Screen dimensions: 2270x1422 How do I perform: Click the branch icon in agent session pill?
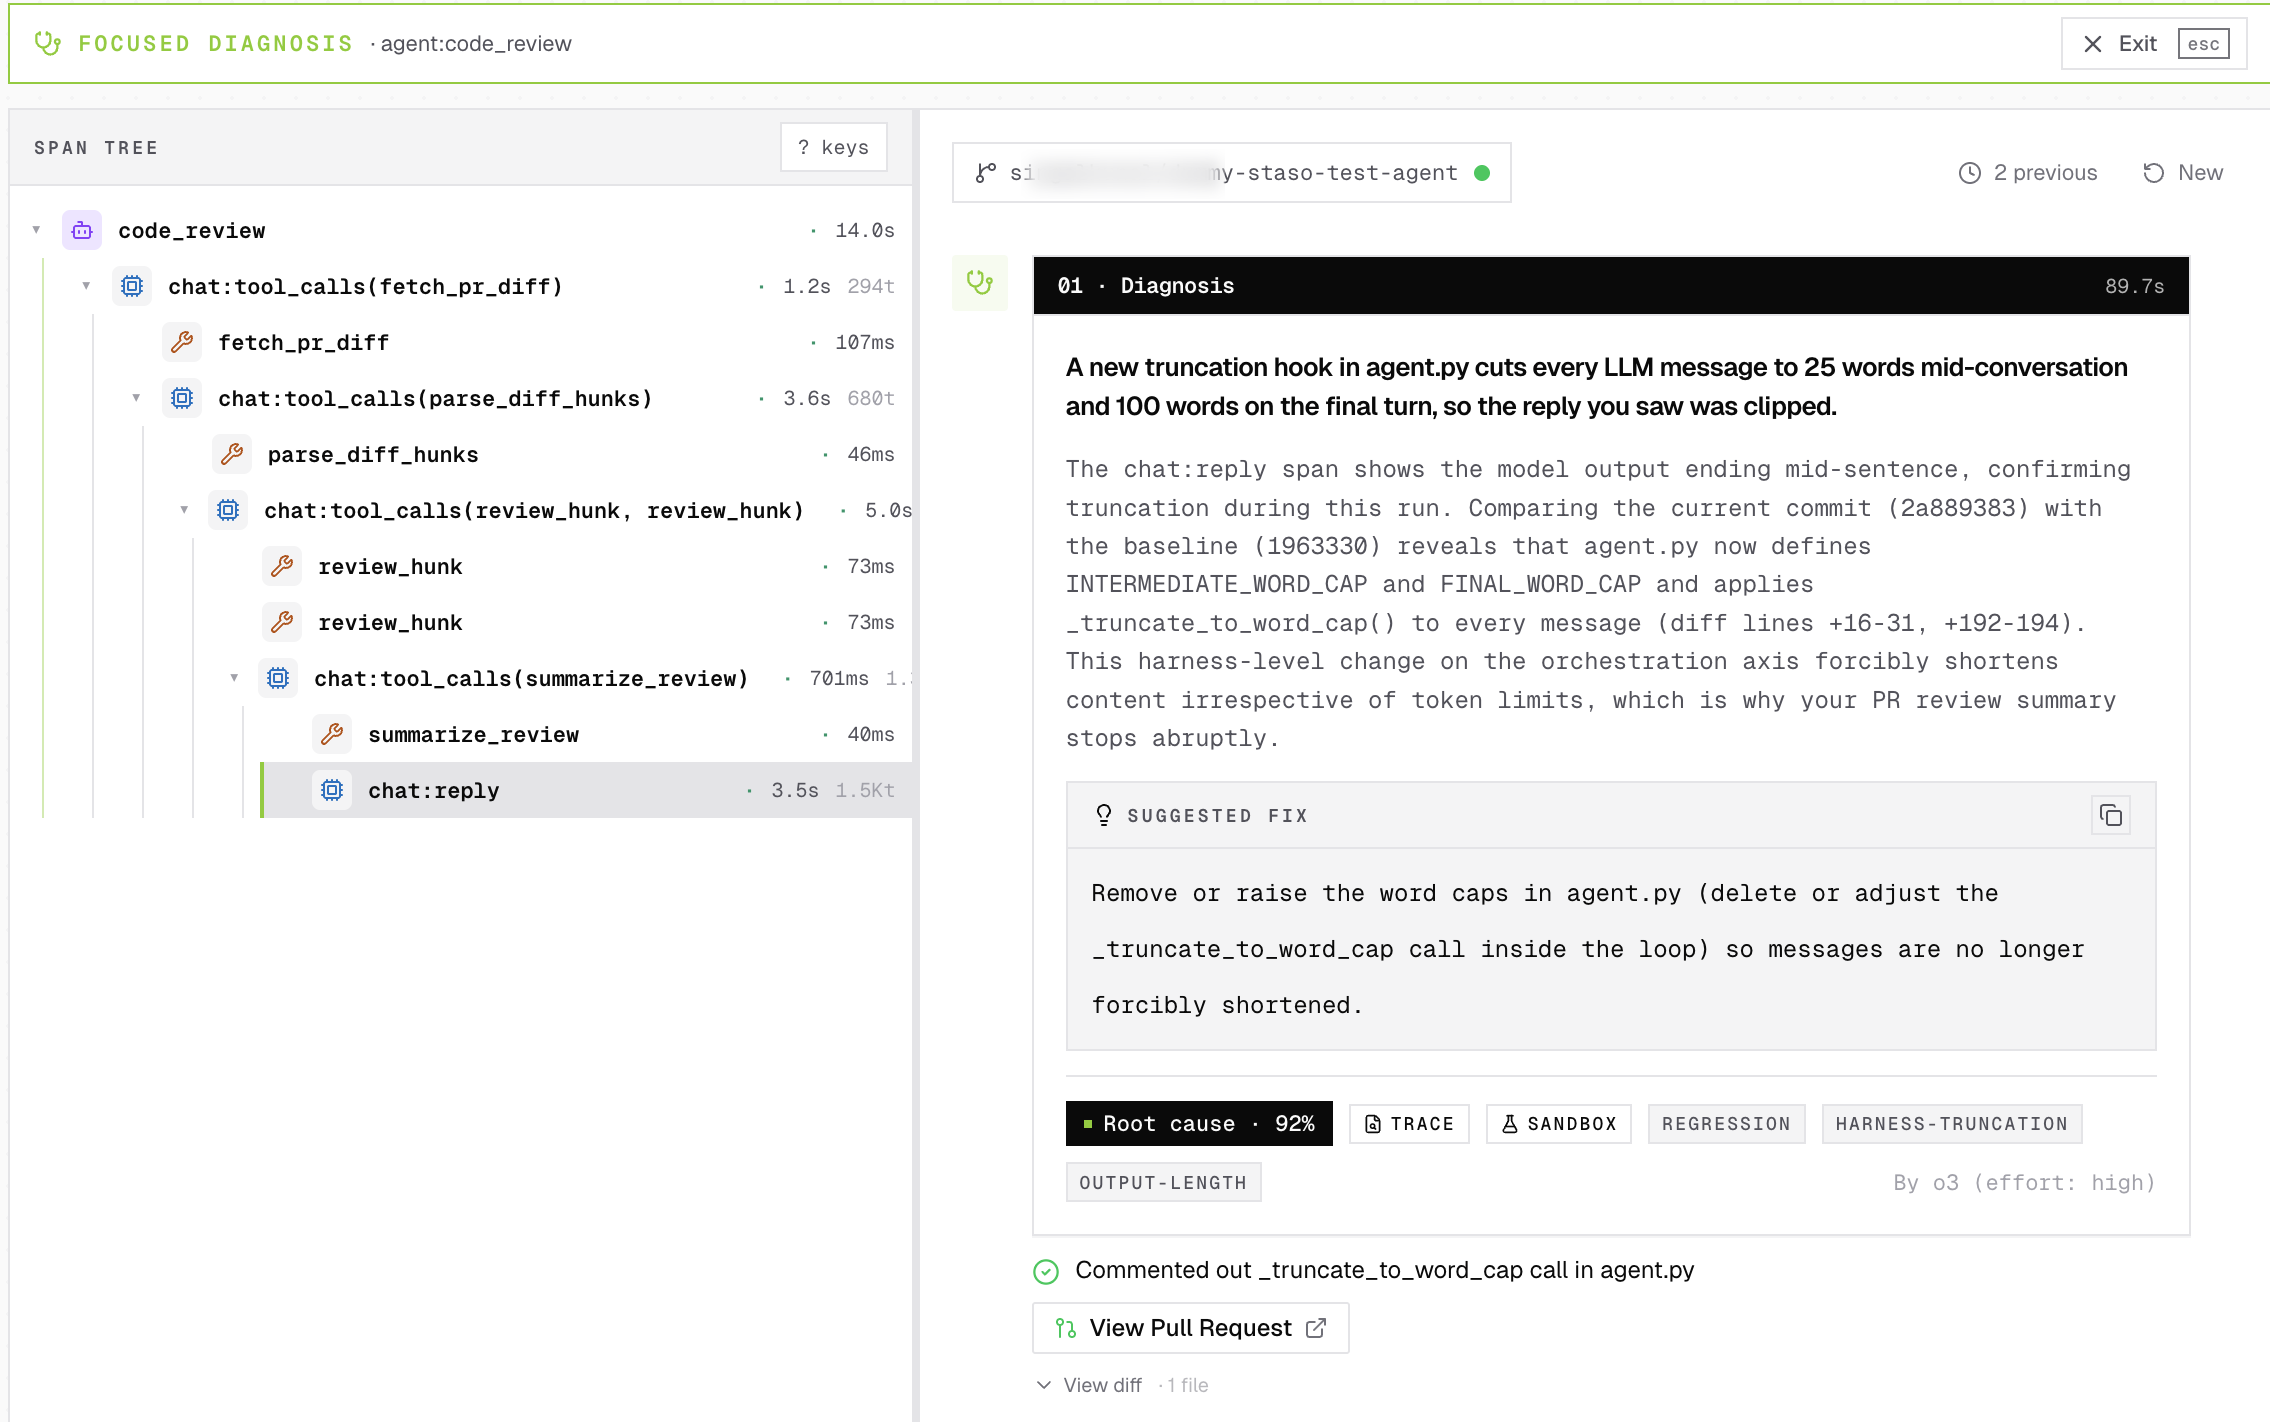(988, 171)
